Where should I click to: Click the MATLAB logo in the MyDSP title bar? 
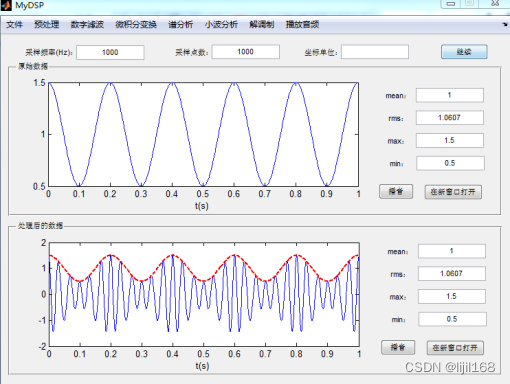click(6, 5)
